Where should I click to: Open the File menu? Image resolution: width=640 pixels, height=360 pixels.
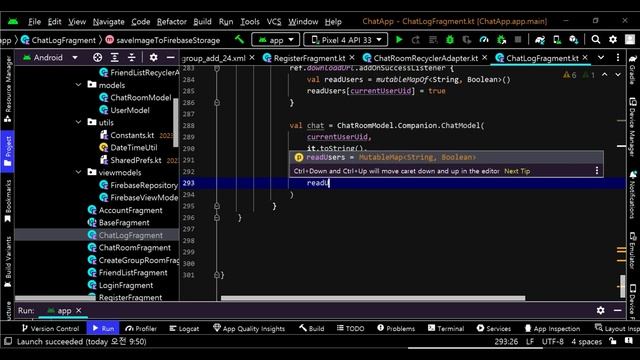(34, 22)
